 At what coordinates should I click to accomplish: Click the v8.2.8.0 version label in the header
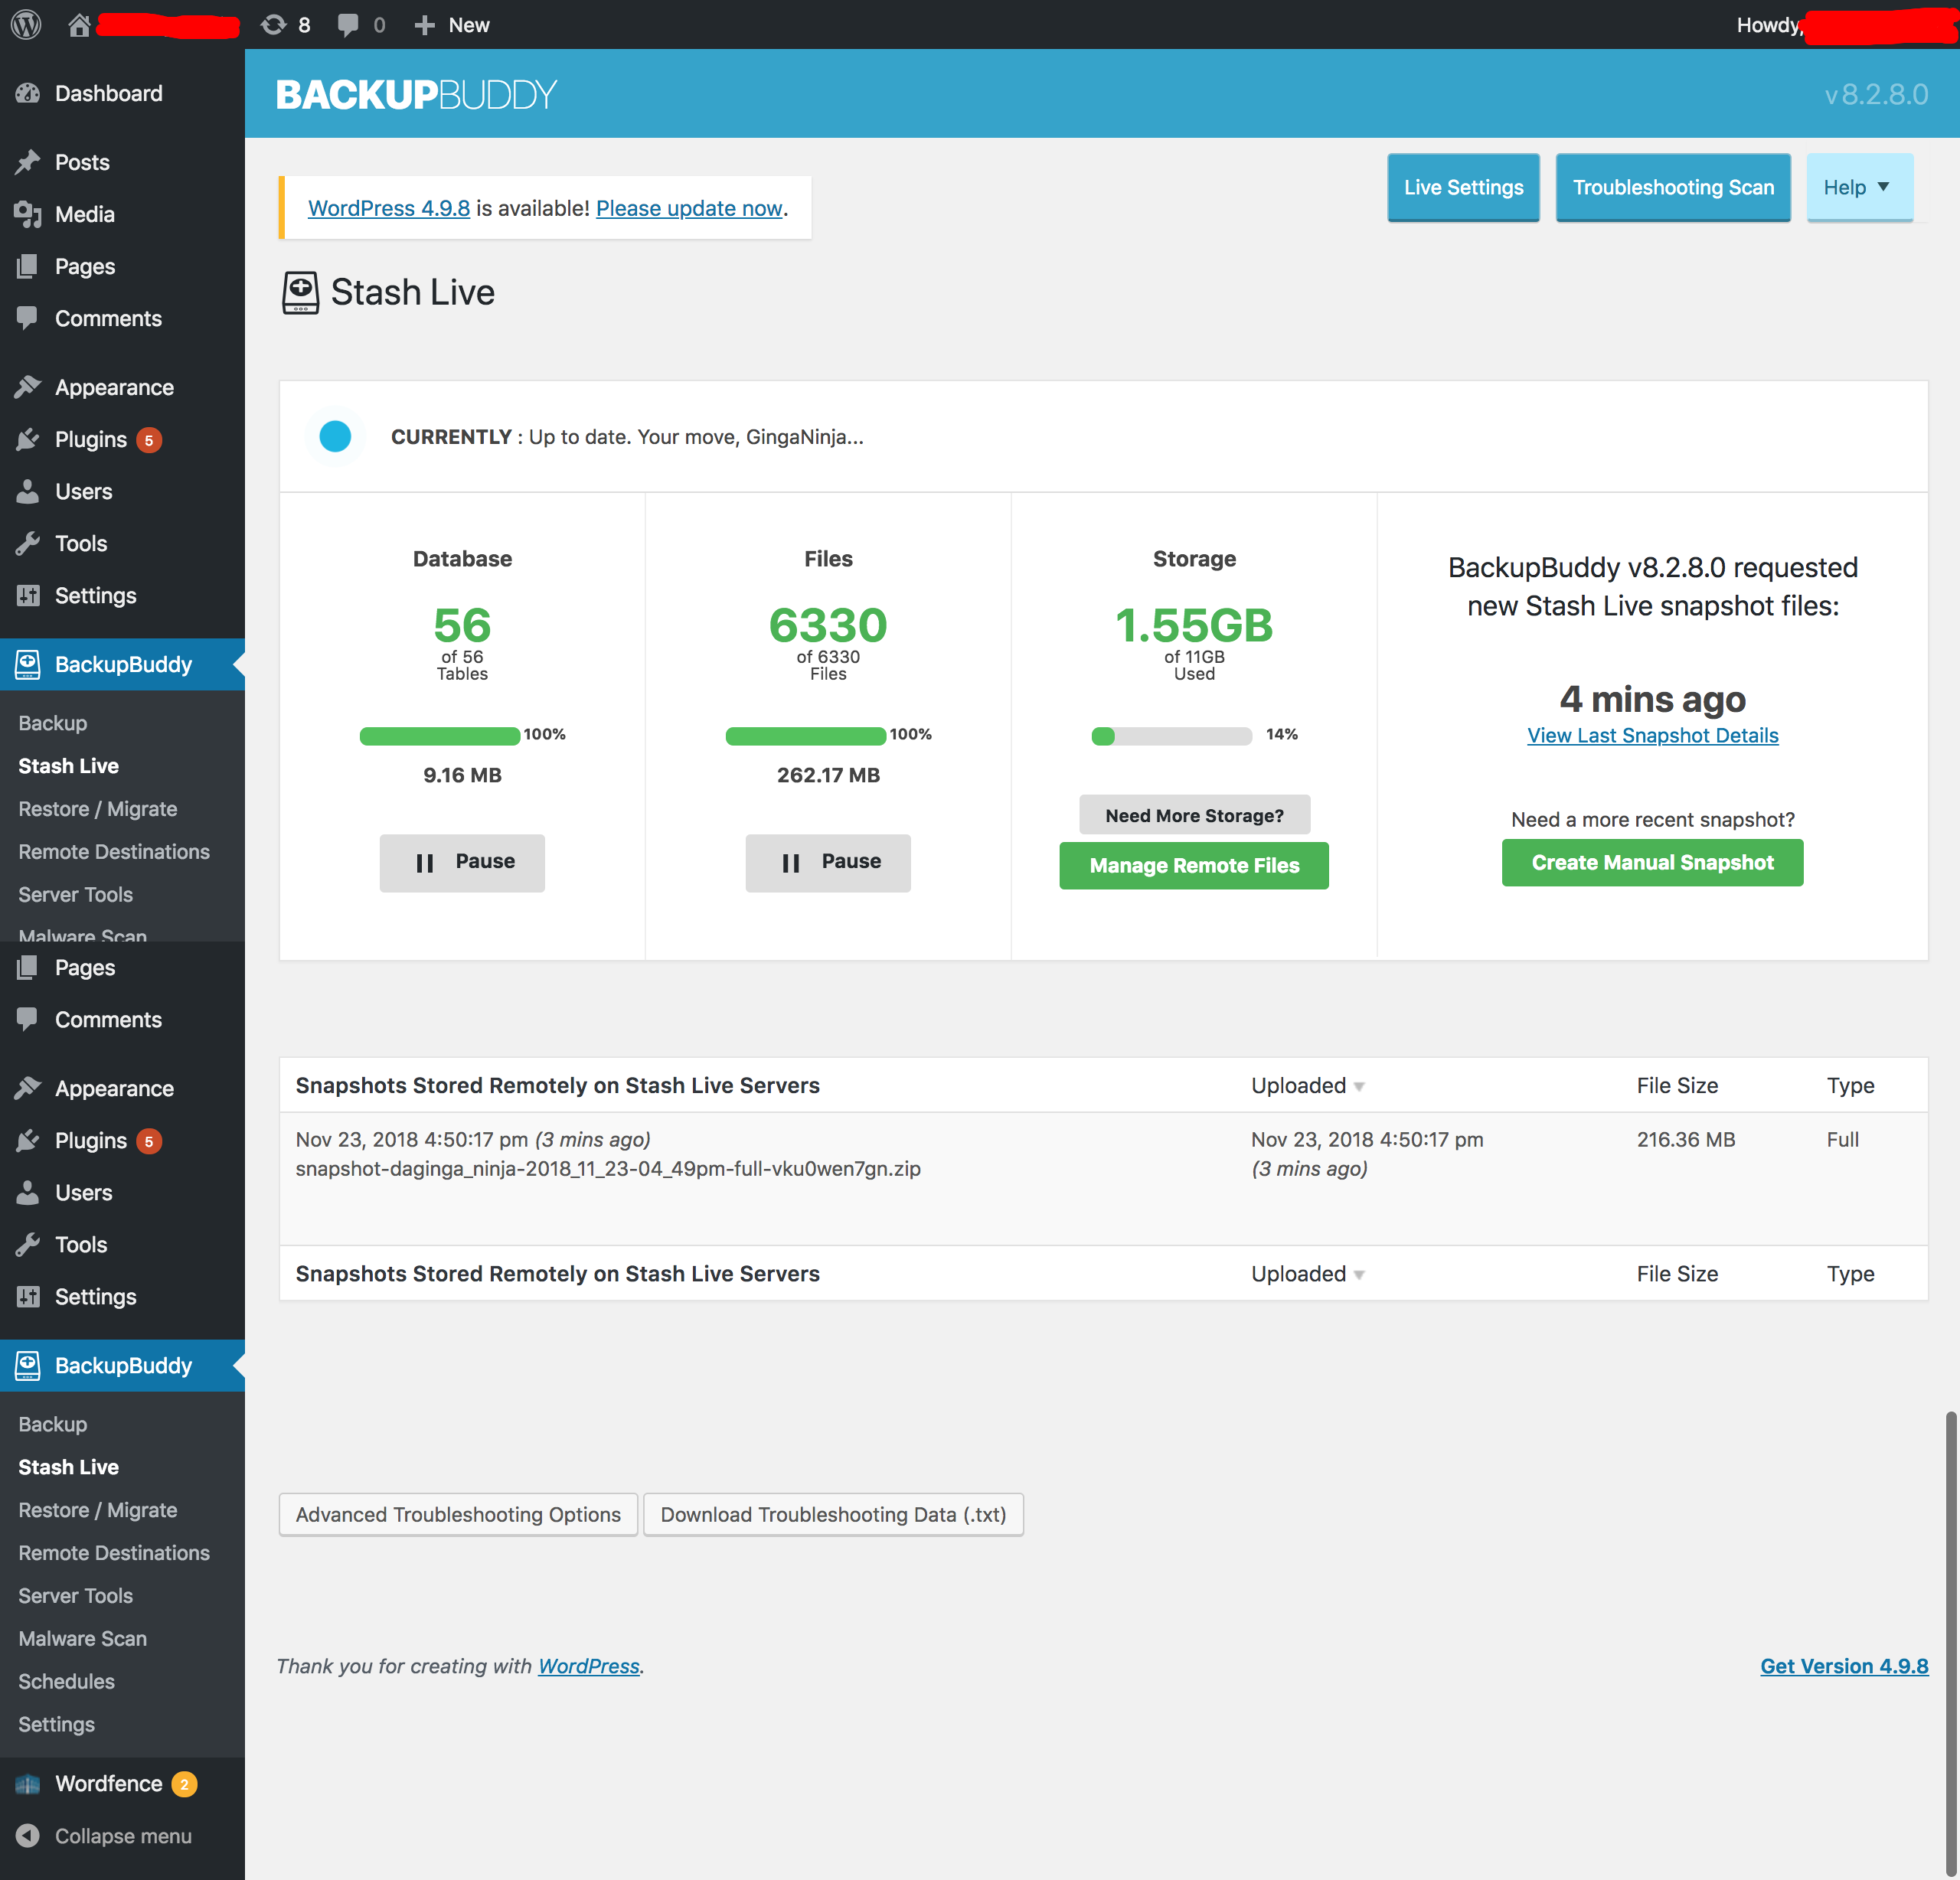point(1876,94)
